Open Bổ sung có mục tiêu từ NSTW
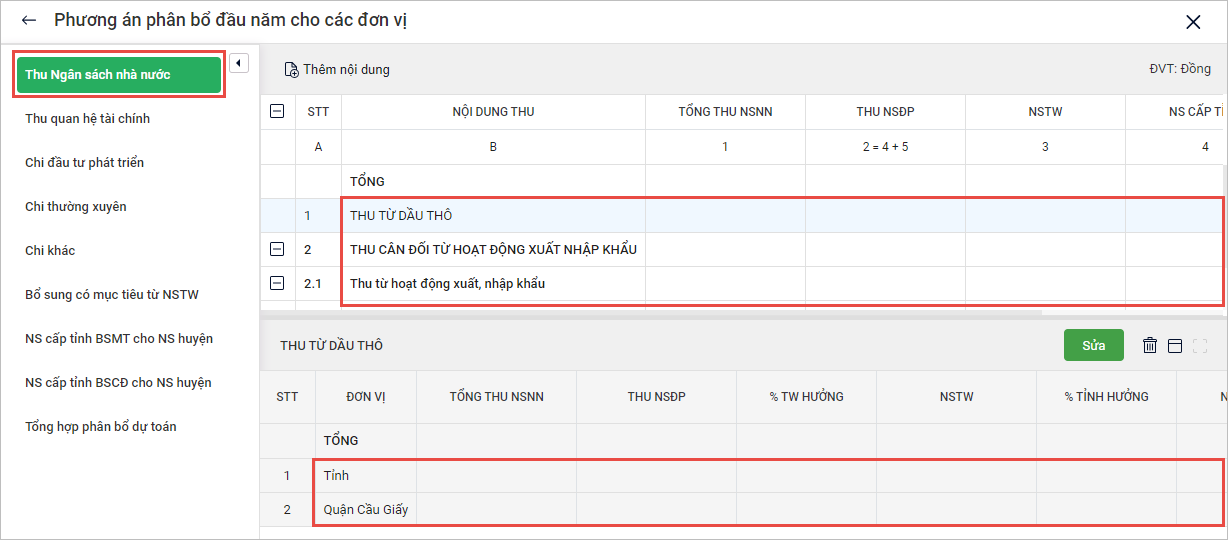Screen dimensions: 1228x540 [x=112, y=295]
